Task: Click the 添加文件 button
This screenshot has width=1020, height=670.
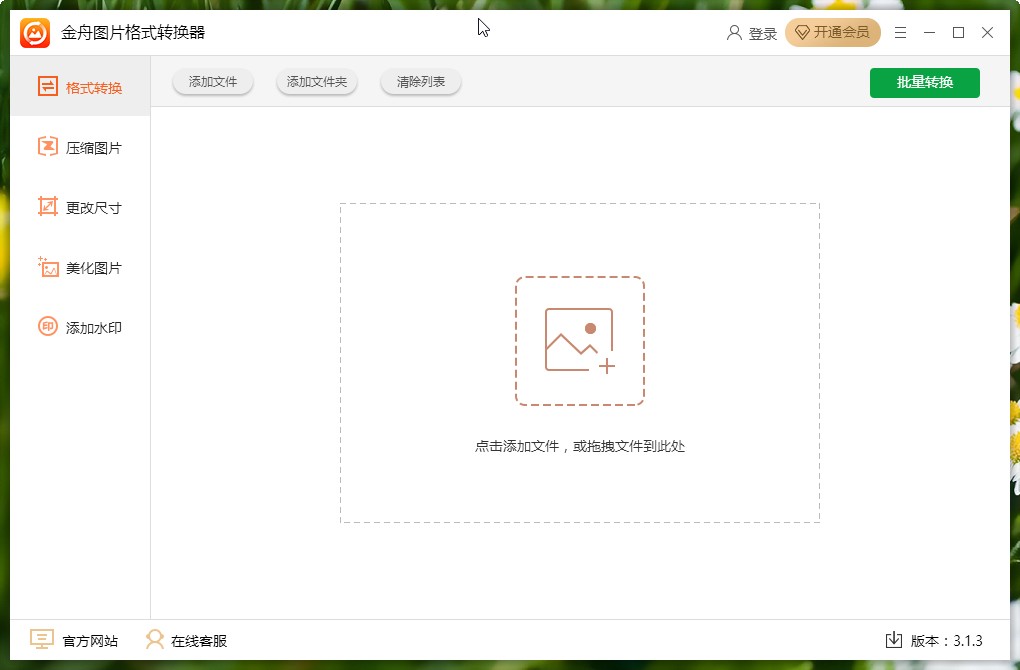Action: pos(212,82)
